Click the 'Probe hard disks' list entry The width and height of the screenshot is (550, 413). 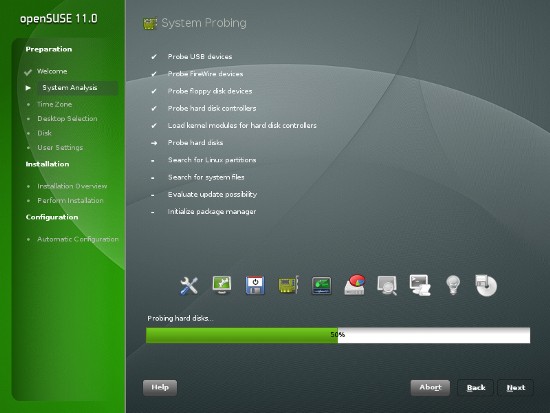pyautogui.click(x=195, y=142)
